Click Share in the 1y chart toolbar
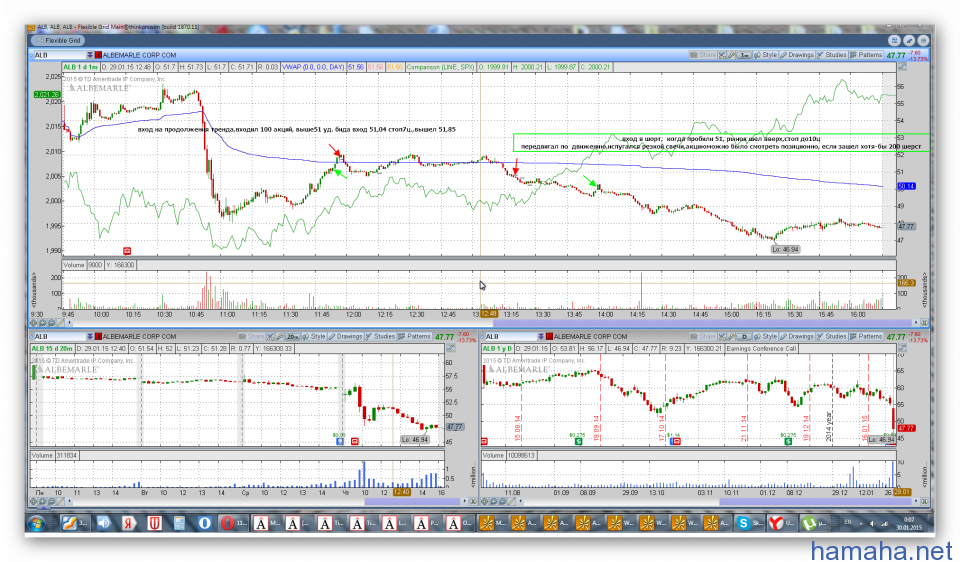Screen dimensions: 960x562 tap(703, 337)
